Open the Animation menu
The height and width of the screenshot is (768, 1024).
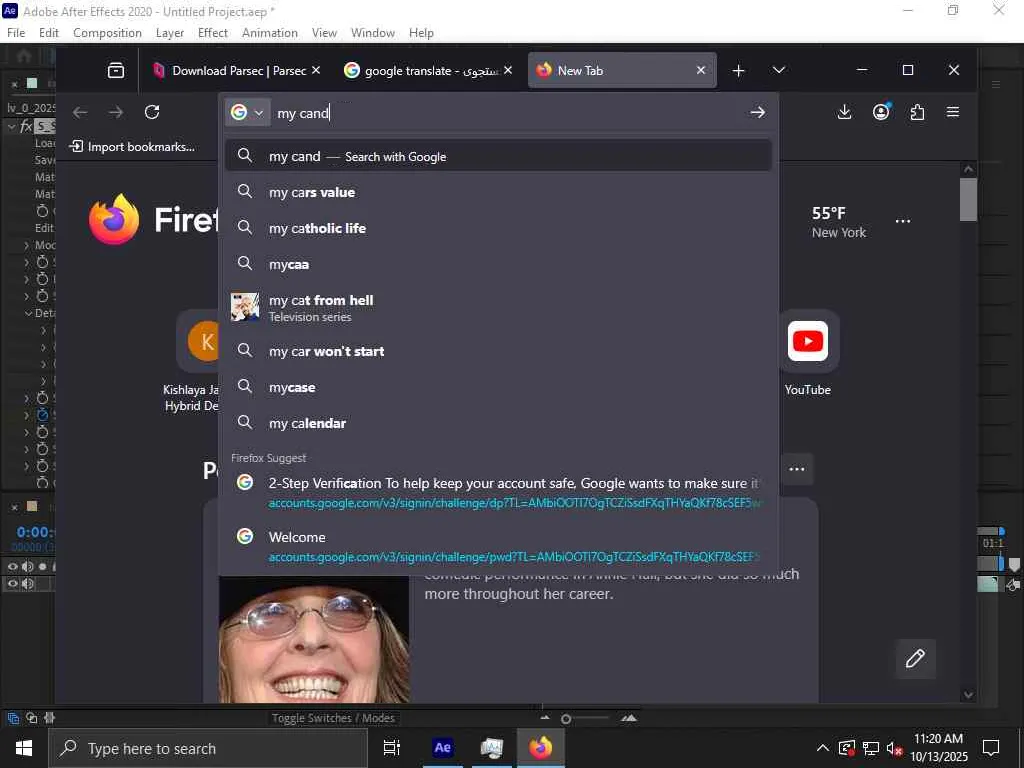tap(270, 33)
